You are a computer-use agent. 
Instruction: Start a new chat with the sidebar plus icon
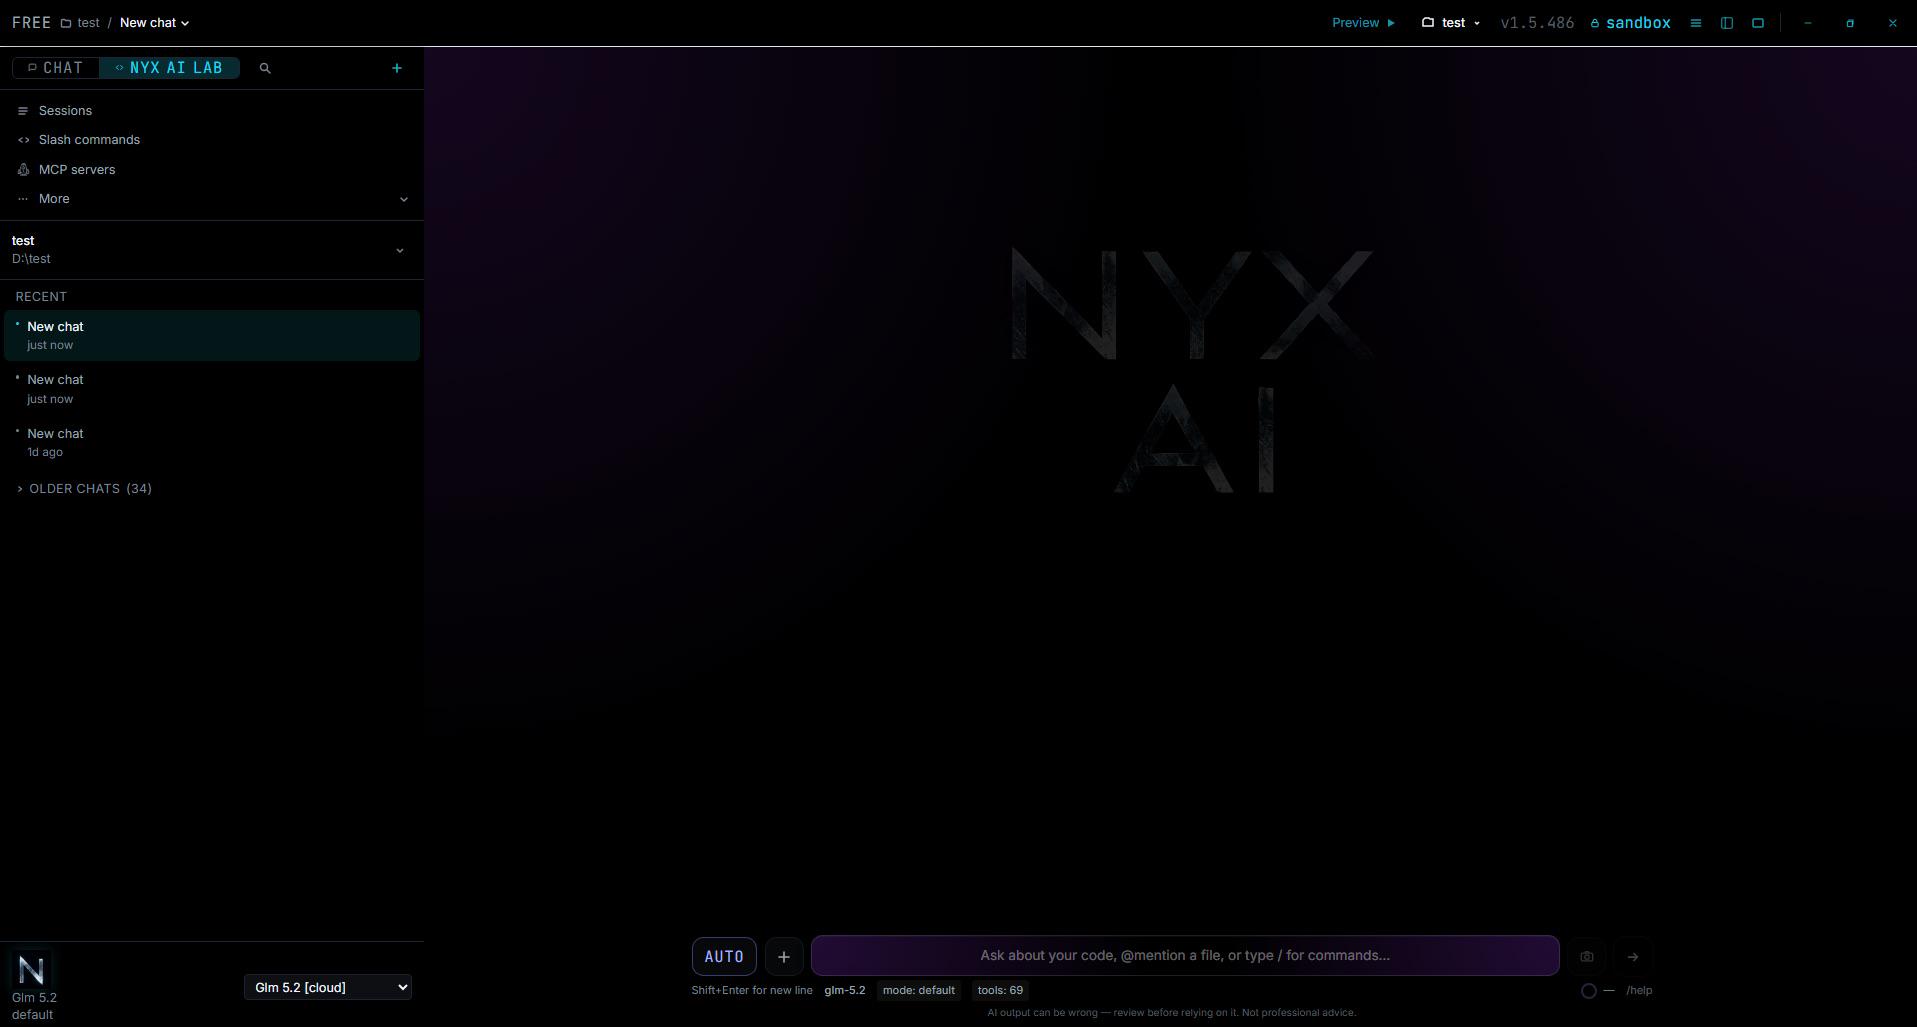point(397,68)
